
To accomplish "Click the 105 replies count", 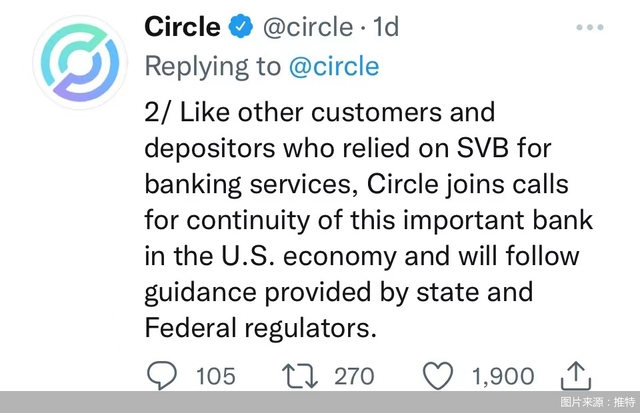I will [x=215, y=376].
